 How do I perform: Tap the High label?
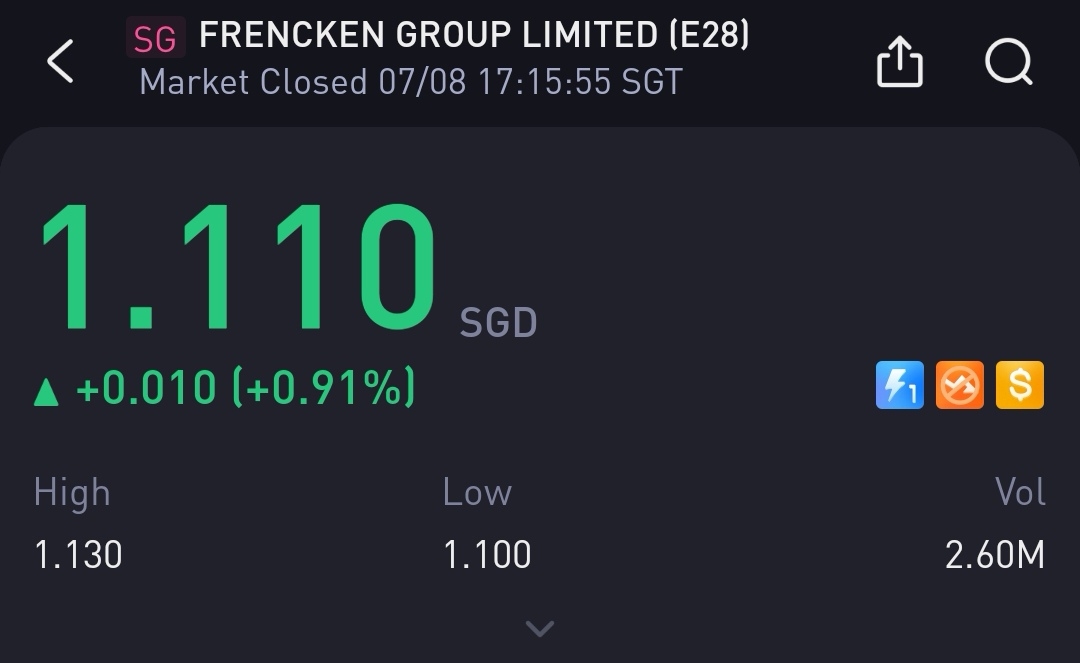point(72,492)
